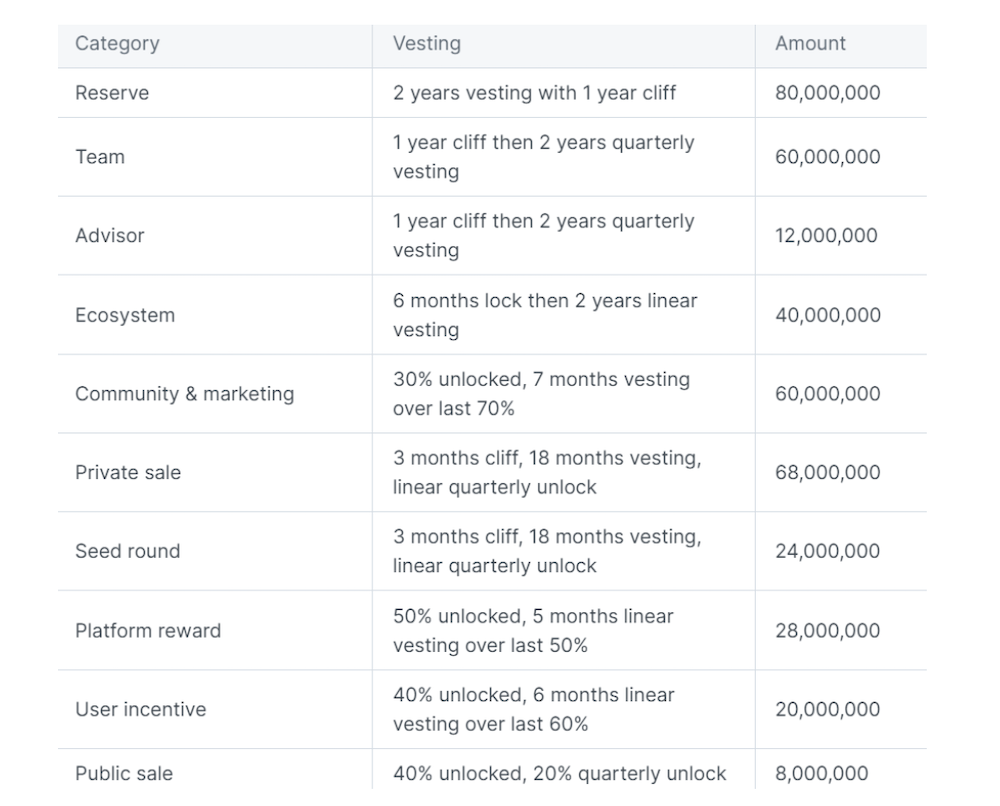
Task: Click the Platform reward label
Action: tap(148, 631)
